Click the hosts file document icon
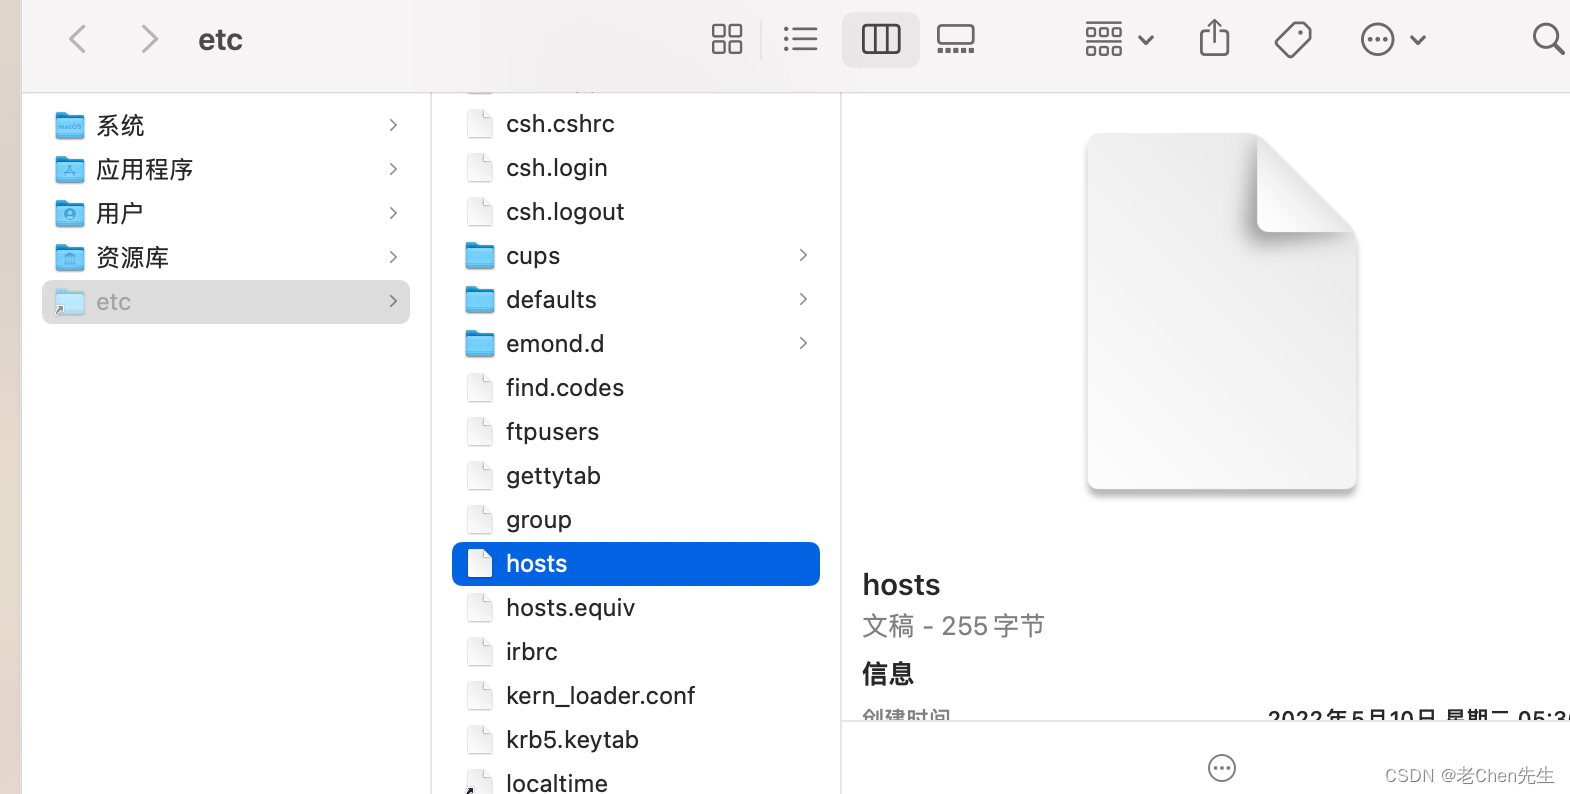This screenshot has height=794, width=1570. pyautogui.click(x=480, y=564)
